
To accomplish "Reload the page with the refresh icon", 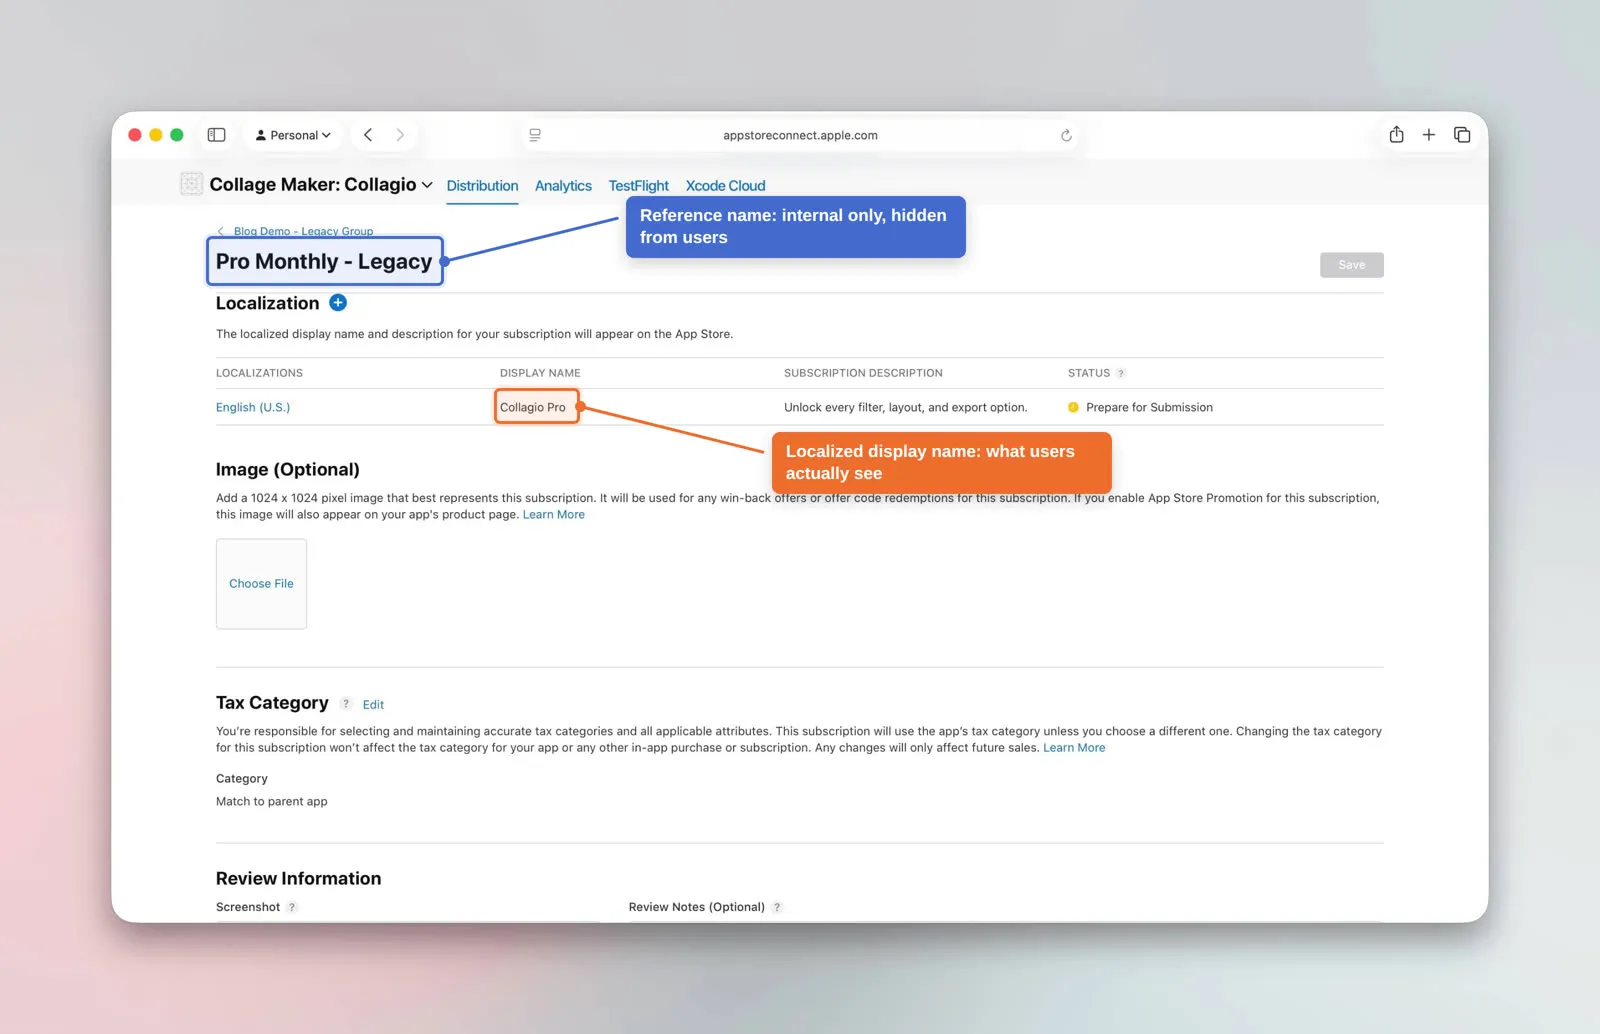I will (1066, 135).
